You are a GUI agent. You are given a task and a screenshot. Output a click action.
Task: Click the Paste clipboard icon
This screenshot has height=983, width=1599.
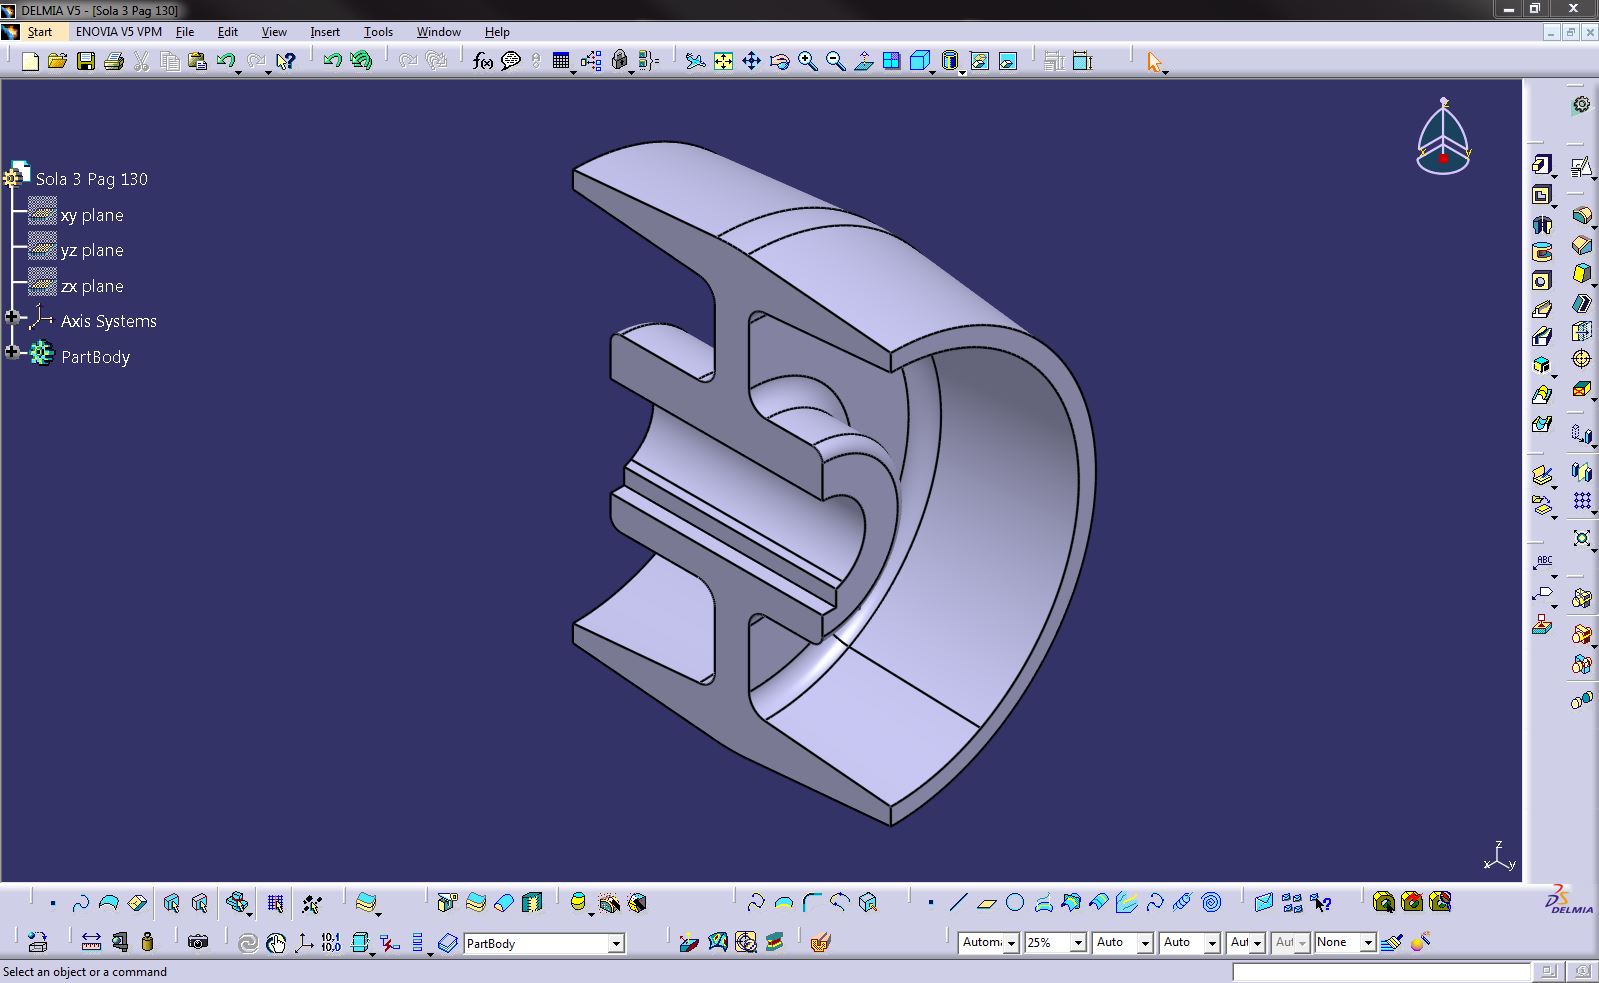click(x=197, y=61)
